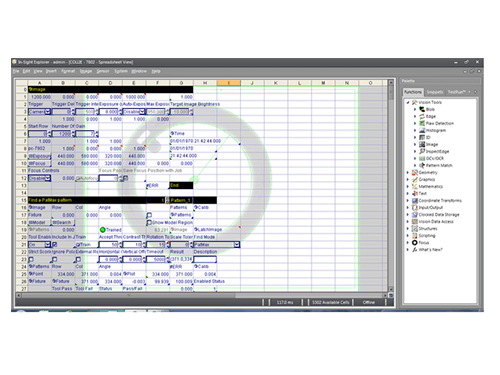Uncheck the Include In Job checkbox
The height and width of the screenshot is (375, 500).
(x=54, y=245)
